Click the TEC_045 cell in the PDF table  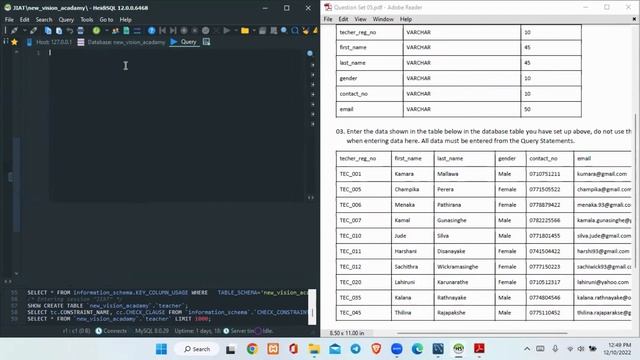point(364,313)
